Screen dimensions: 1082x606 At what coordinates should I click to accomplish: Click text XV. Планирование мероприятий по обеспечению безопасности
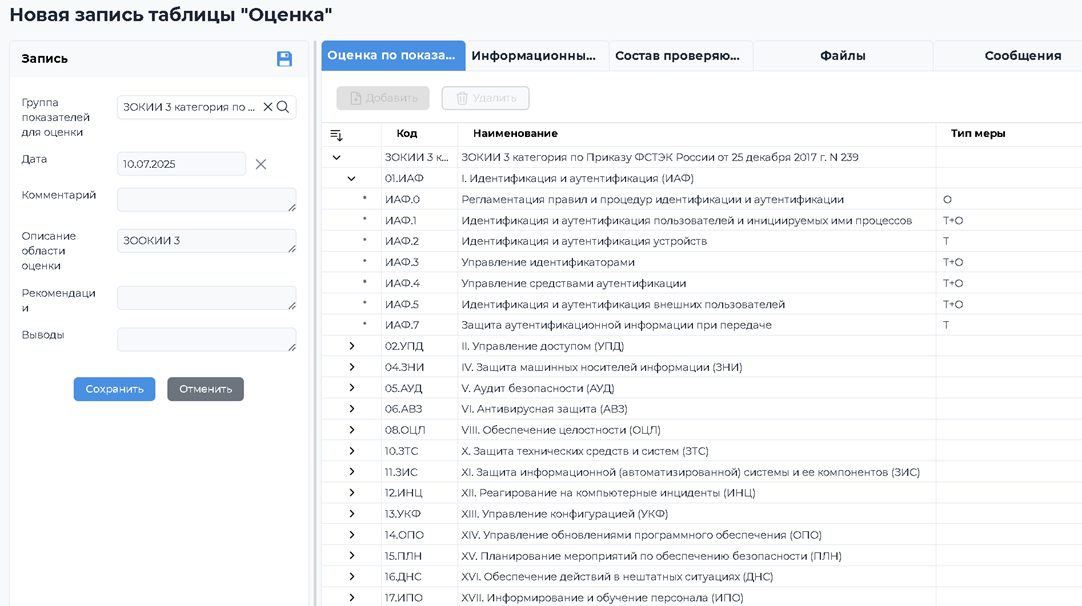pos(651,556)
